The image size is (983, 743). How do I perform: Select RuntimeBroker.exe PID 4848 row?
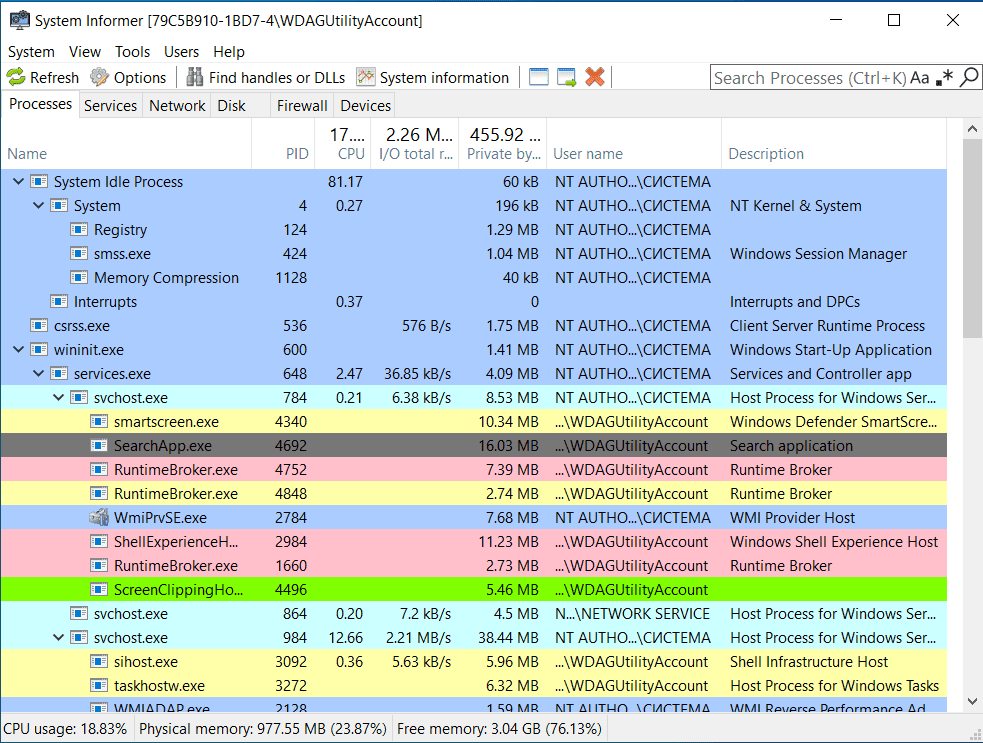pos(474,493)
